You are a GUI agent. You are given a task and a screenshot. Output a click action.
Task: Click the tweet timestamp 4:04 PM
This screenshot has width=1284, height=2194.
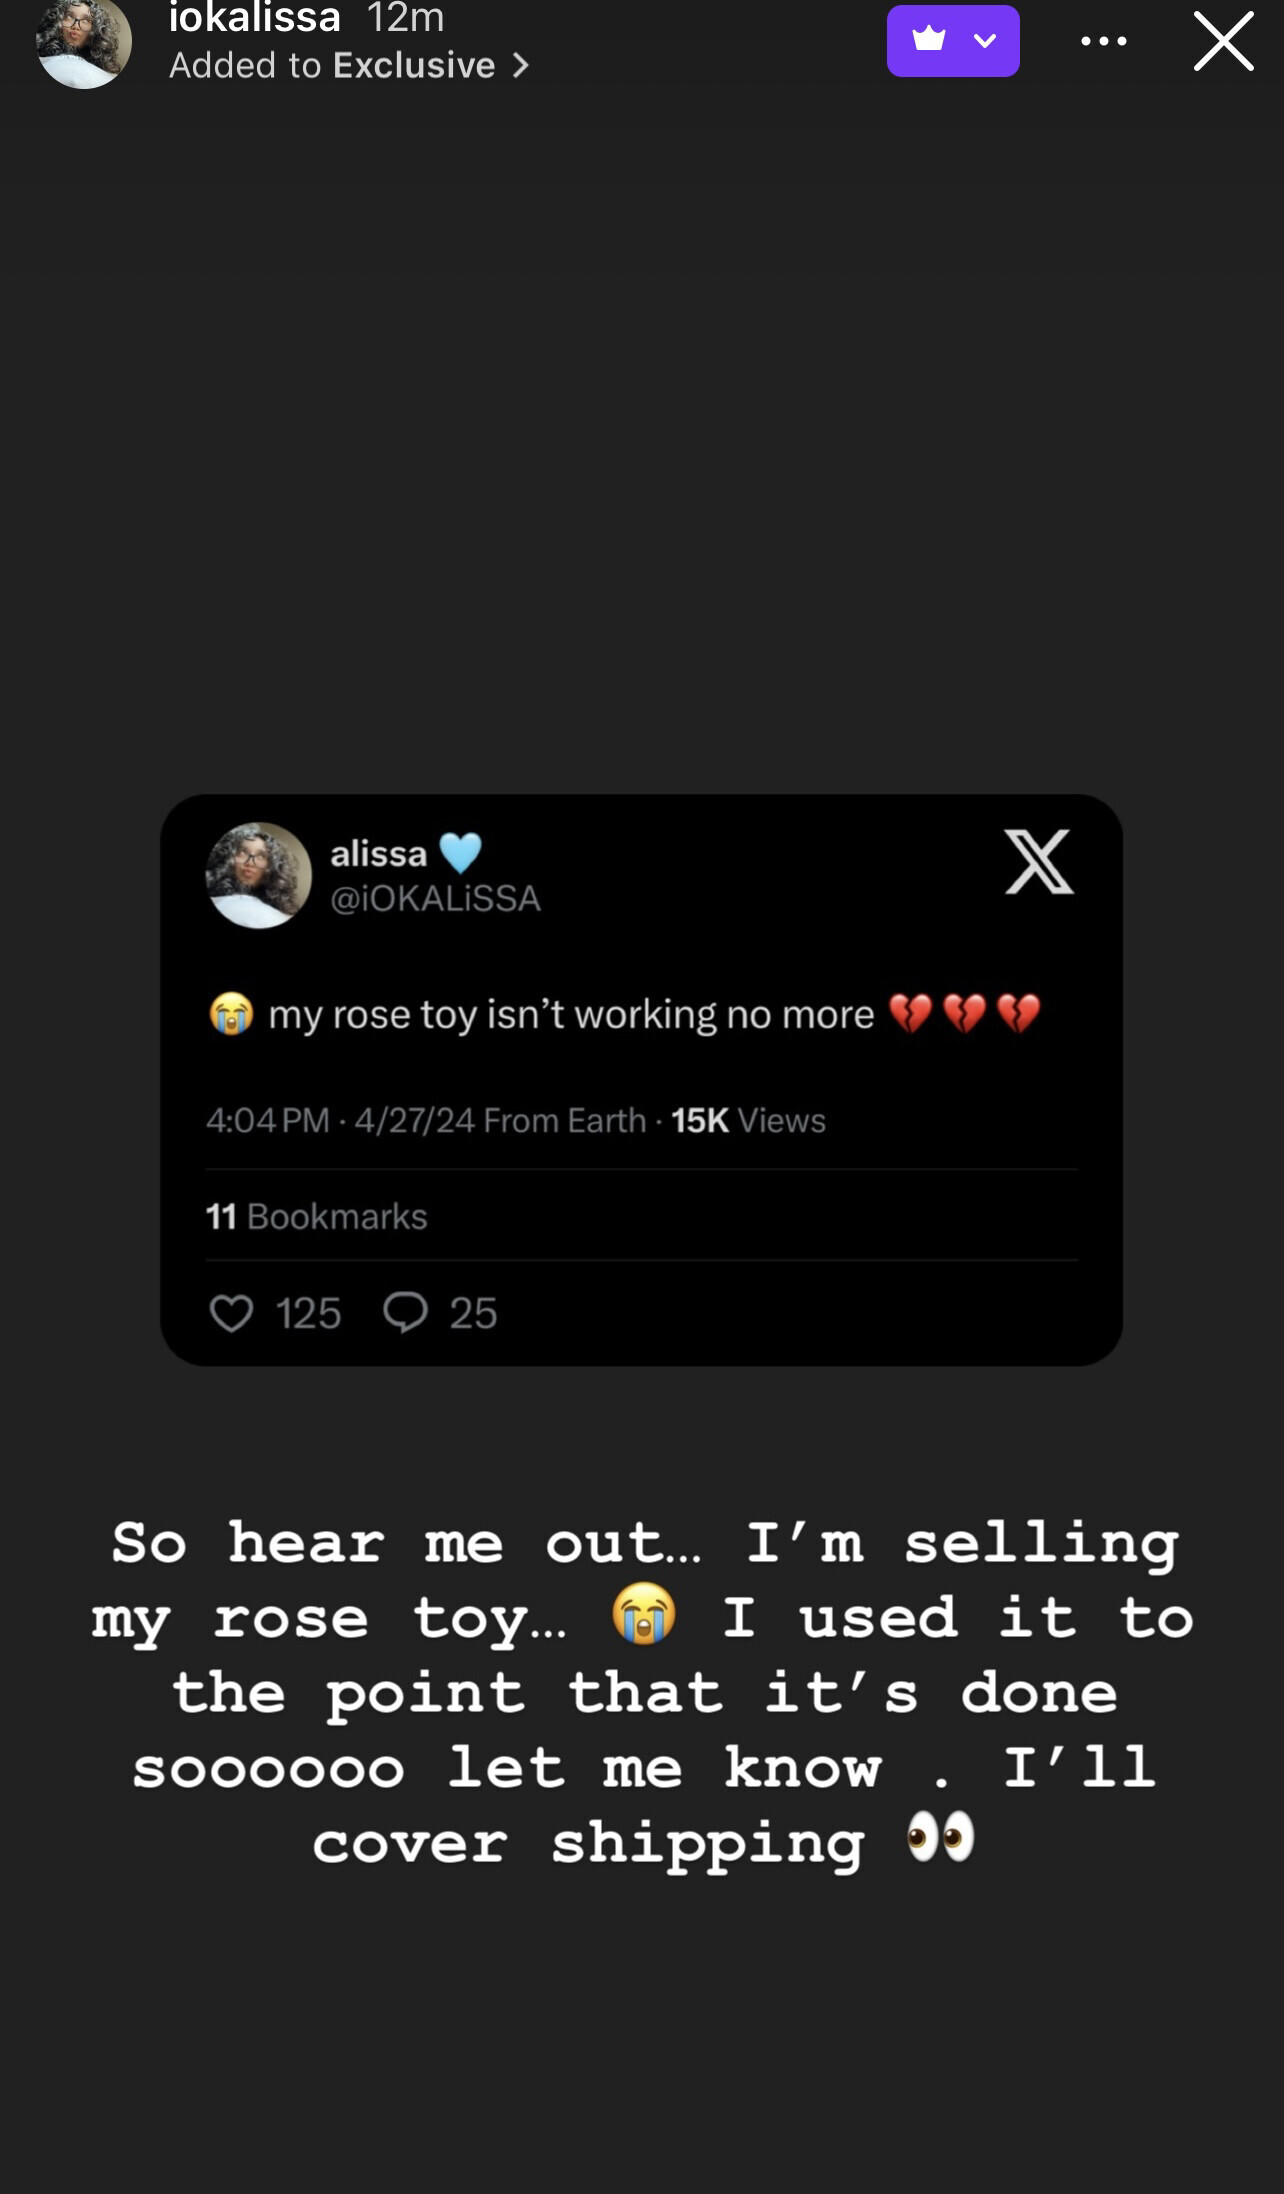pos(267,1120)
